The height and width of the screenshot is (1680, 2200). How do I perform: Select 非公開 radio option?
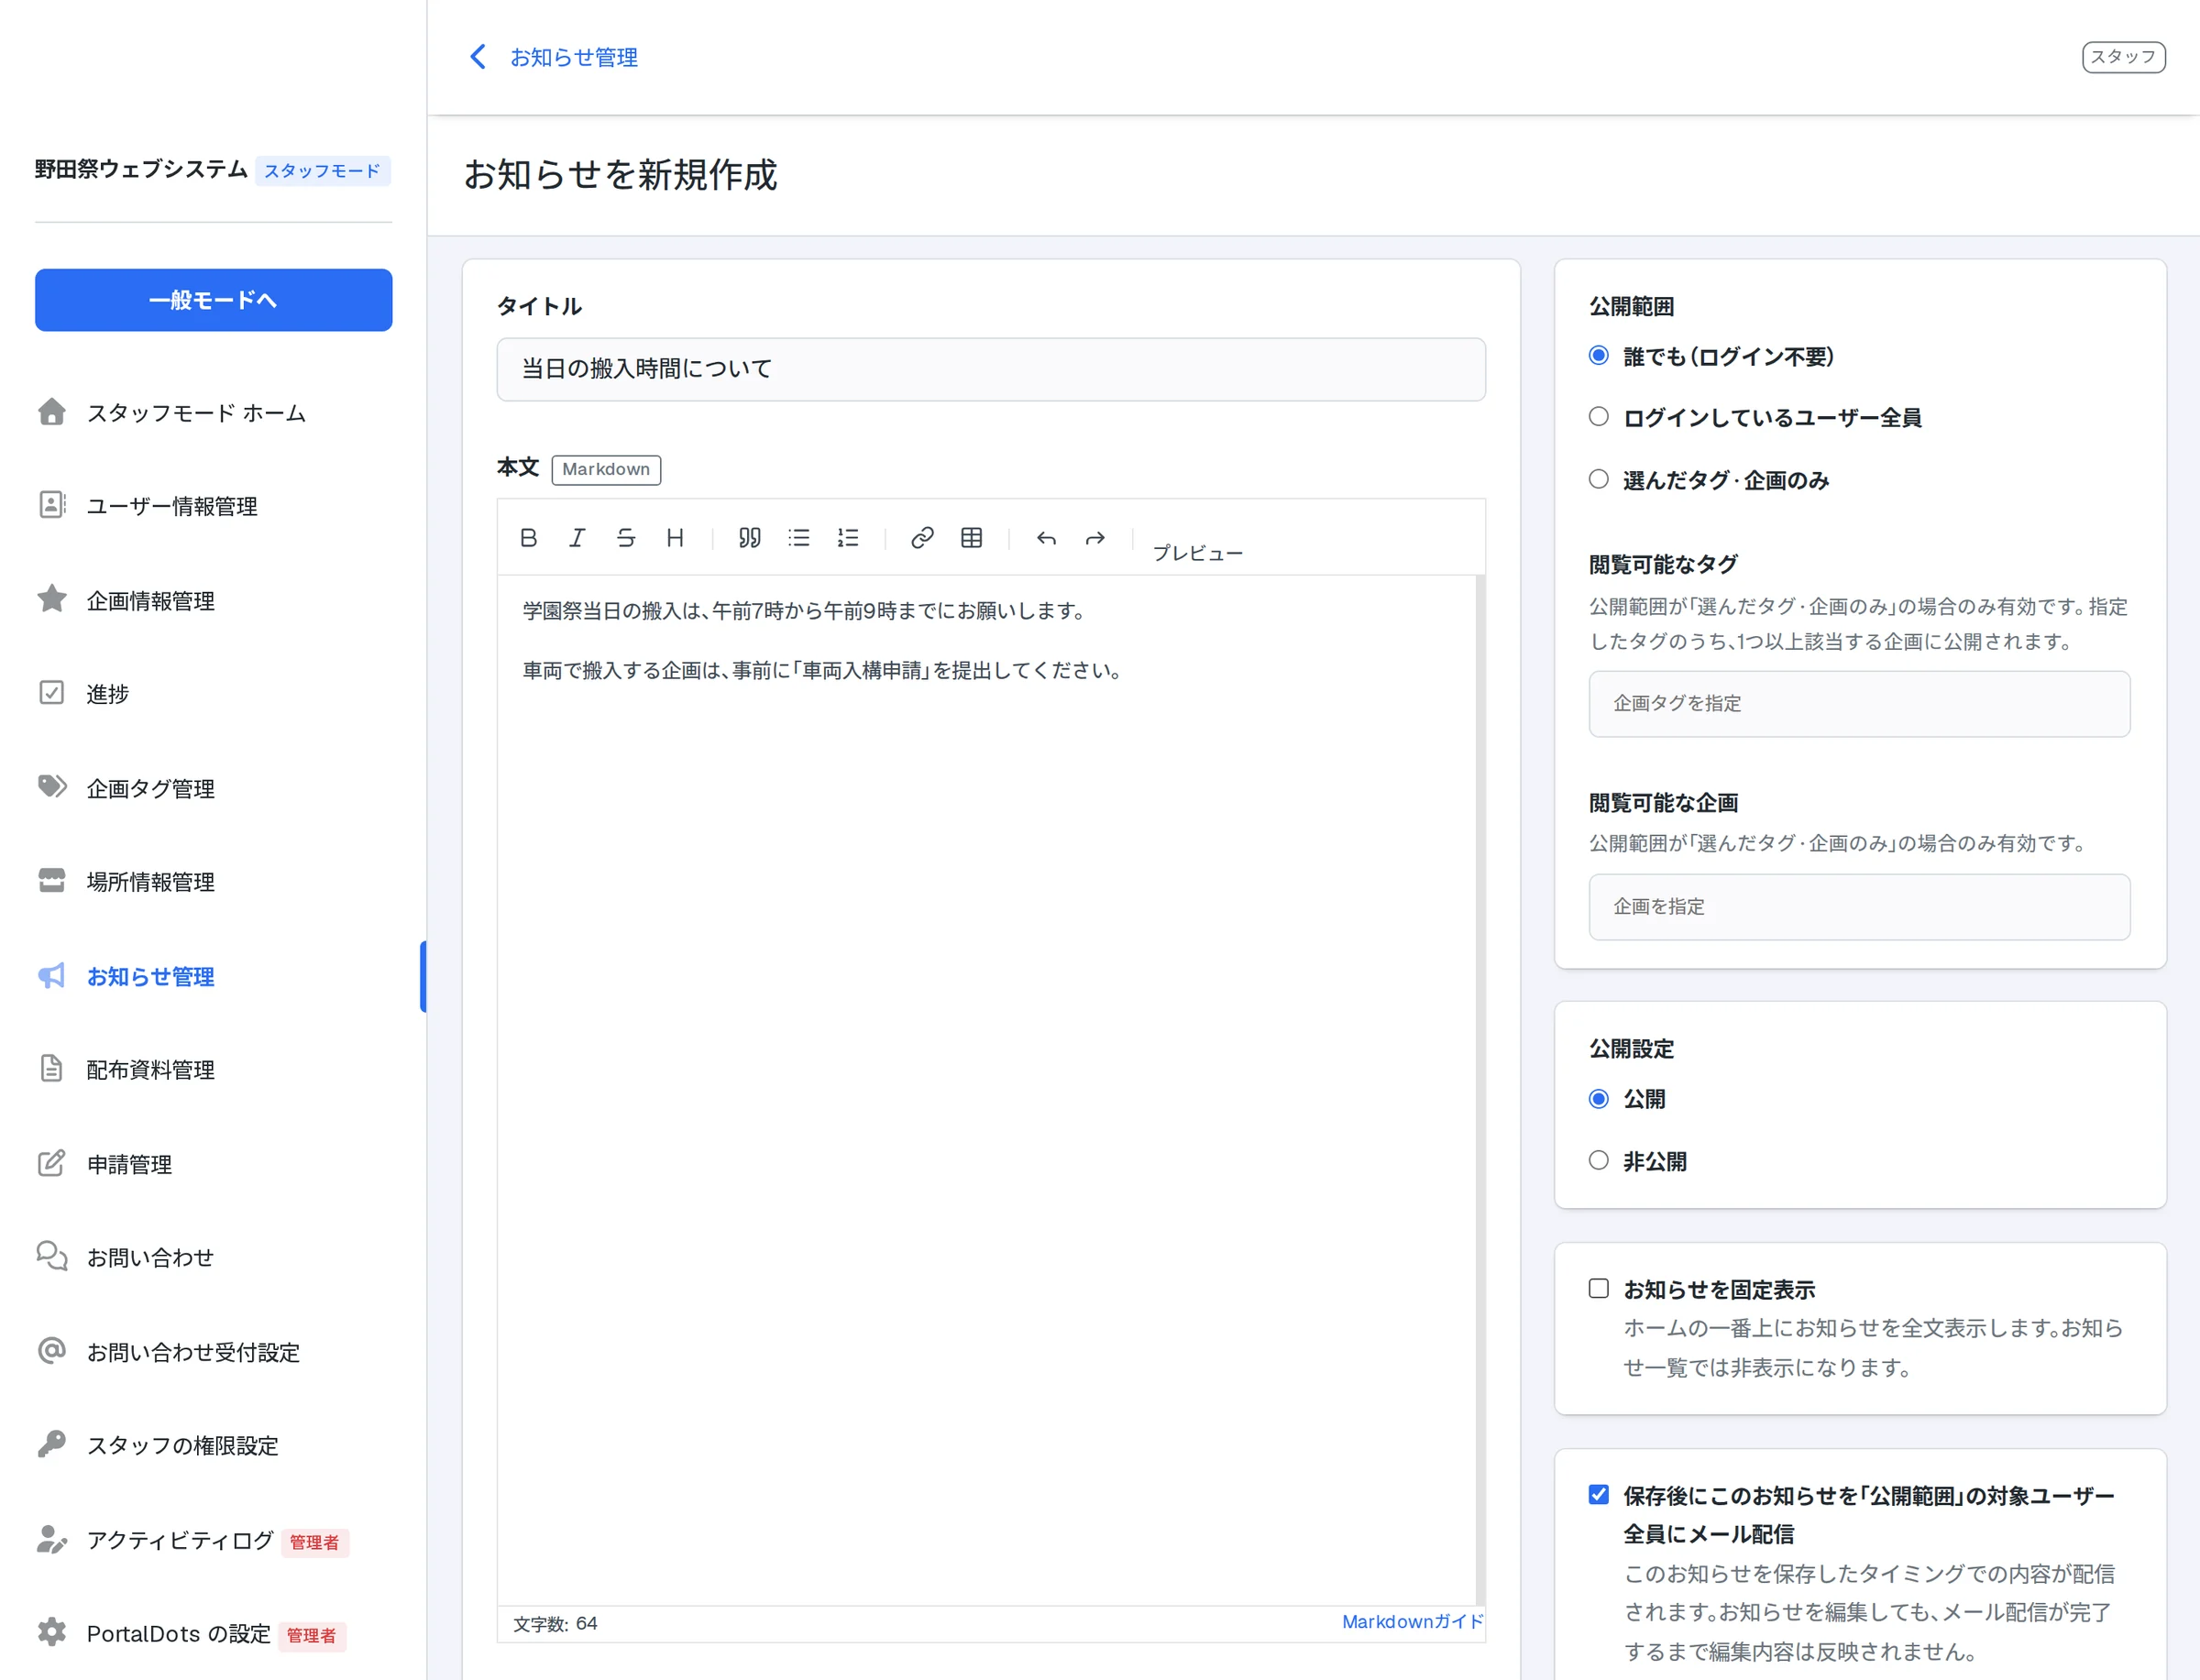(x=1599, y=1161)
